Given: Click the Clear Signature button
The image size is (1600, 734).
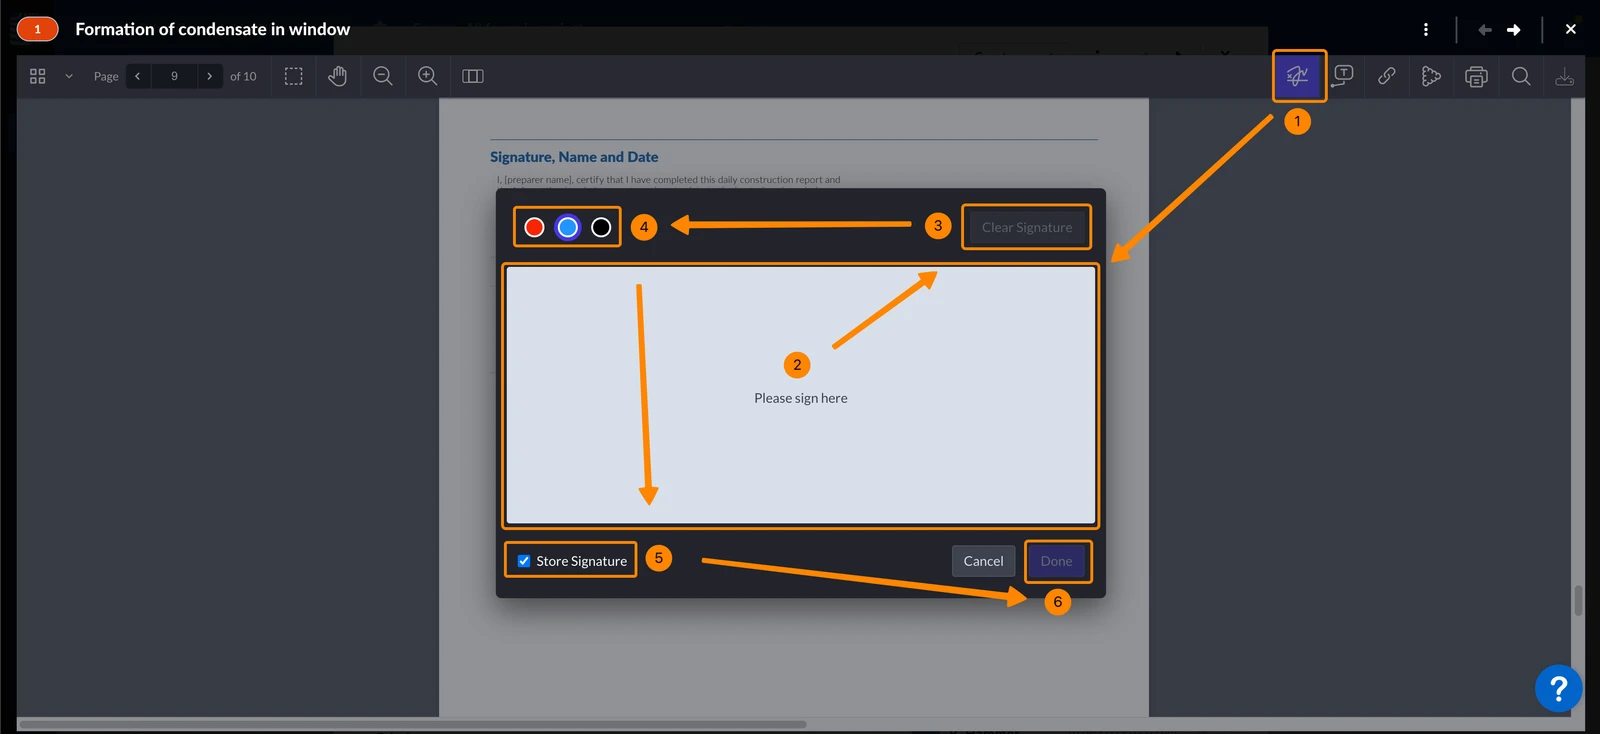Looking at the screenshot, I should click(1027, 227).
